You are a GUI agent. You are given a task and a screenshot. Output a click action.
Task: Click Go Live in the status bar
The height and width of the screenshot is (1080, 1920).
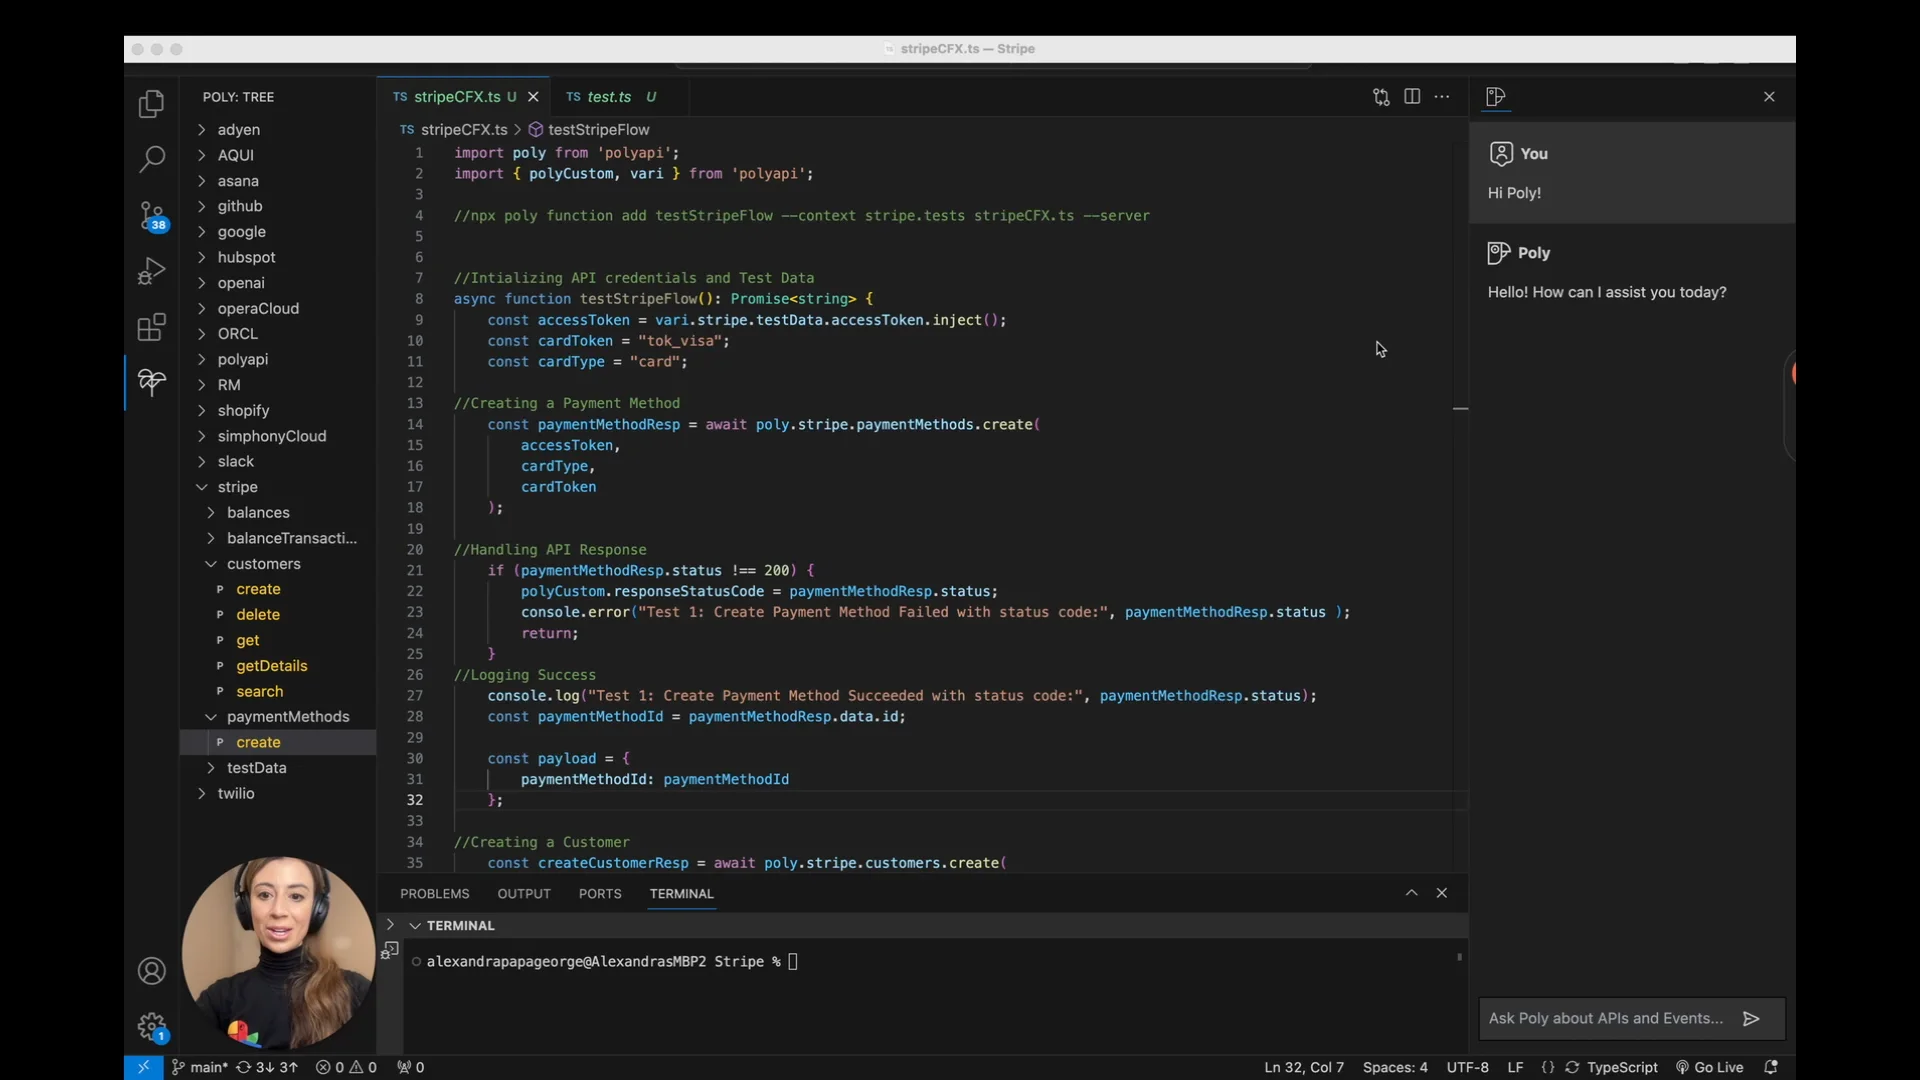click(1709, 1067)
